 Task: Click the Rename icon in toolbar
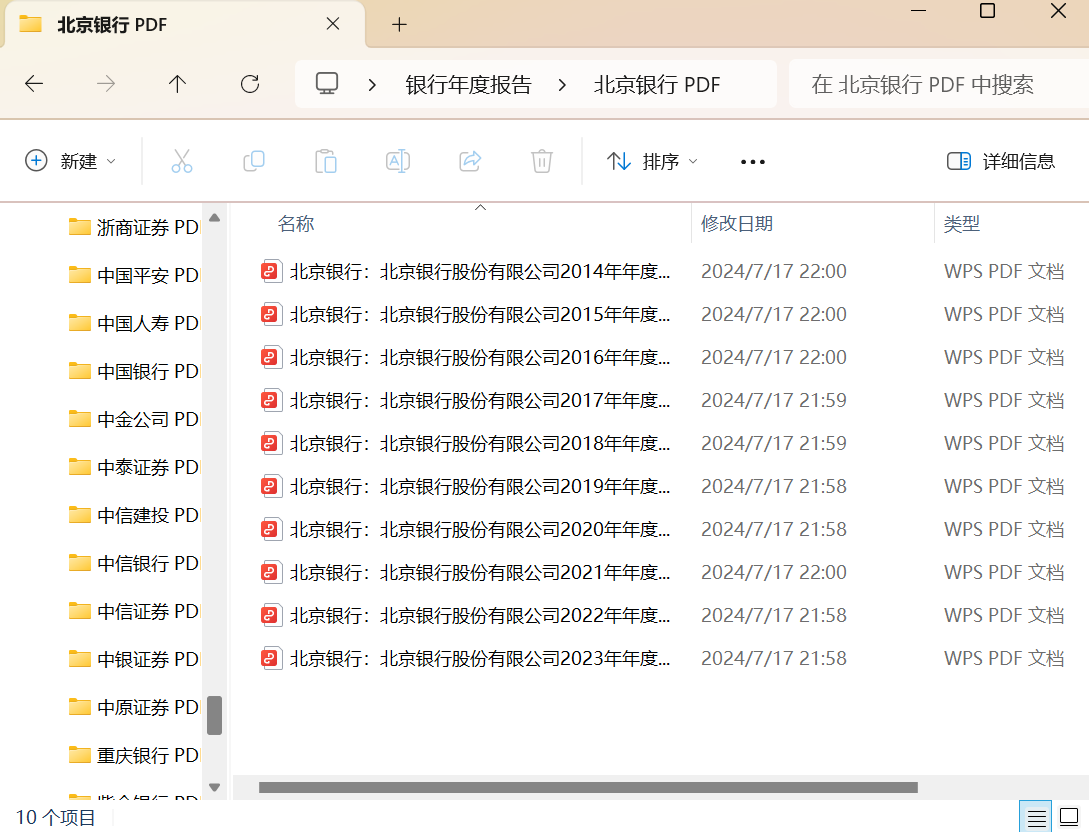(398, 161)
